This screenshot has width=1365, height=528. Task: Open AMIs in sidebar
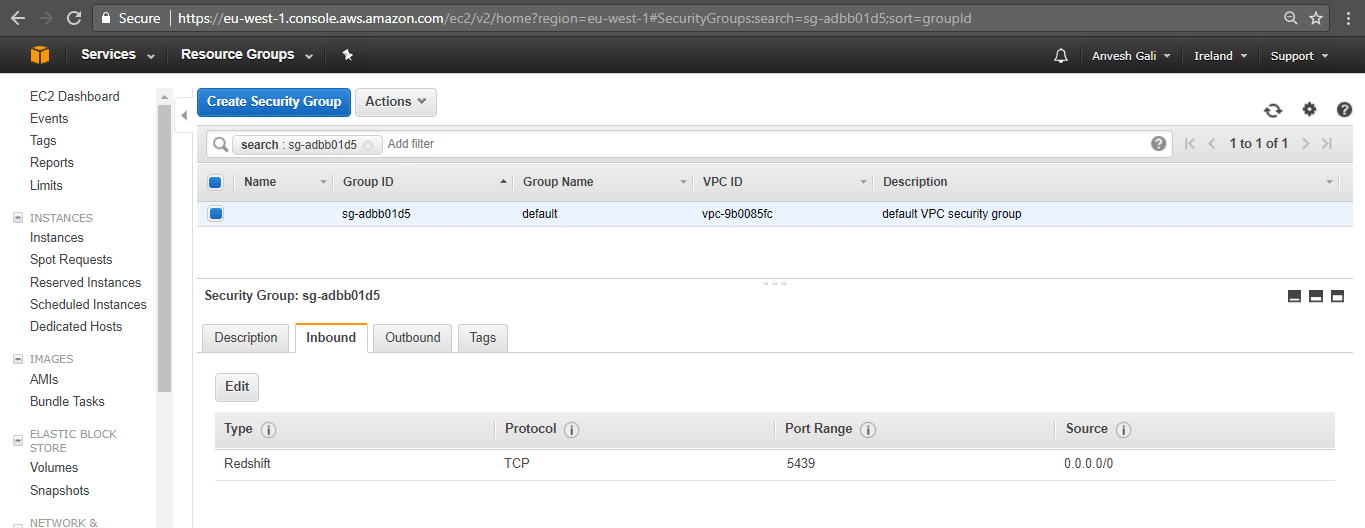(44, 380)
